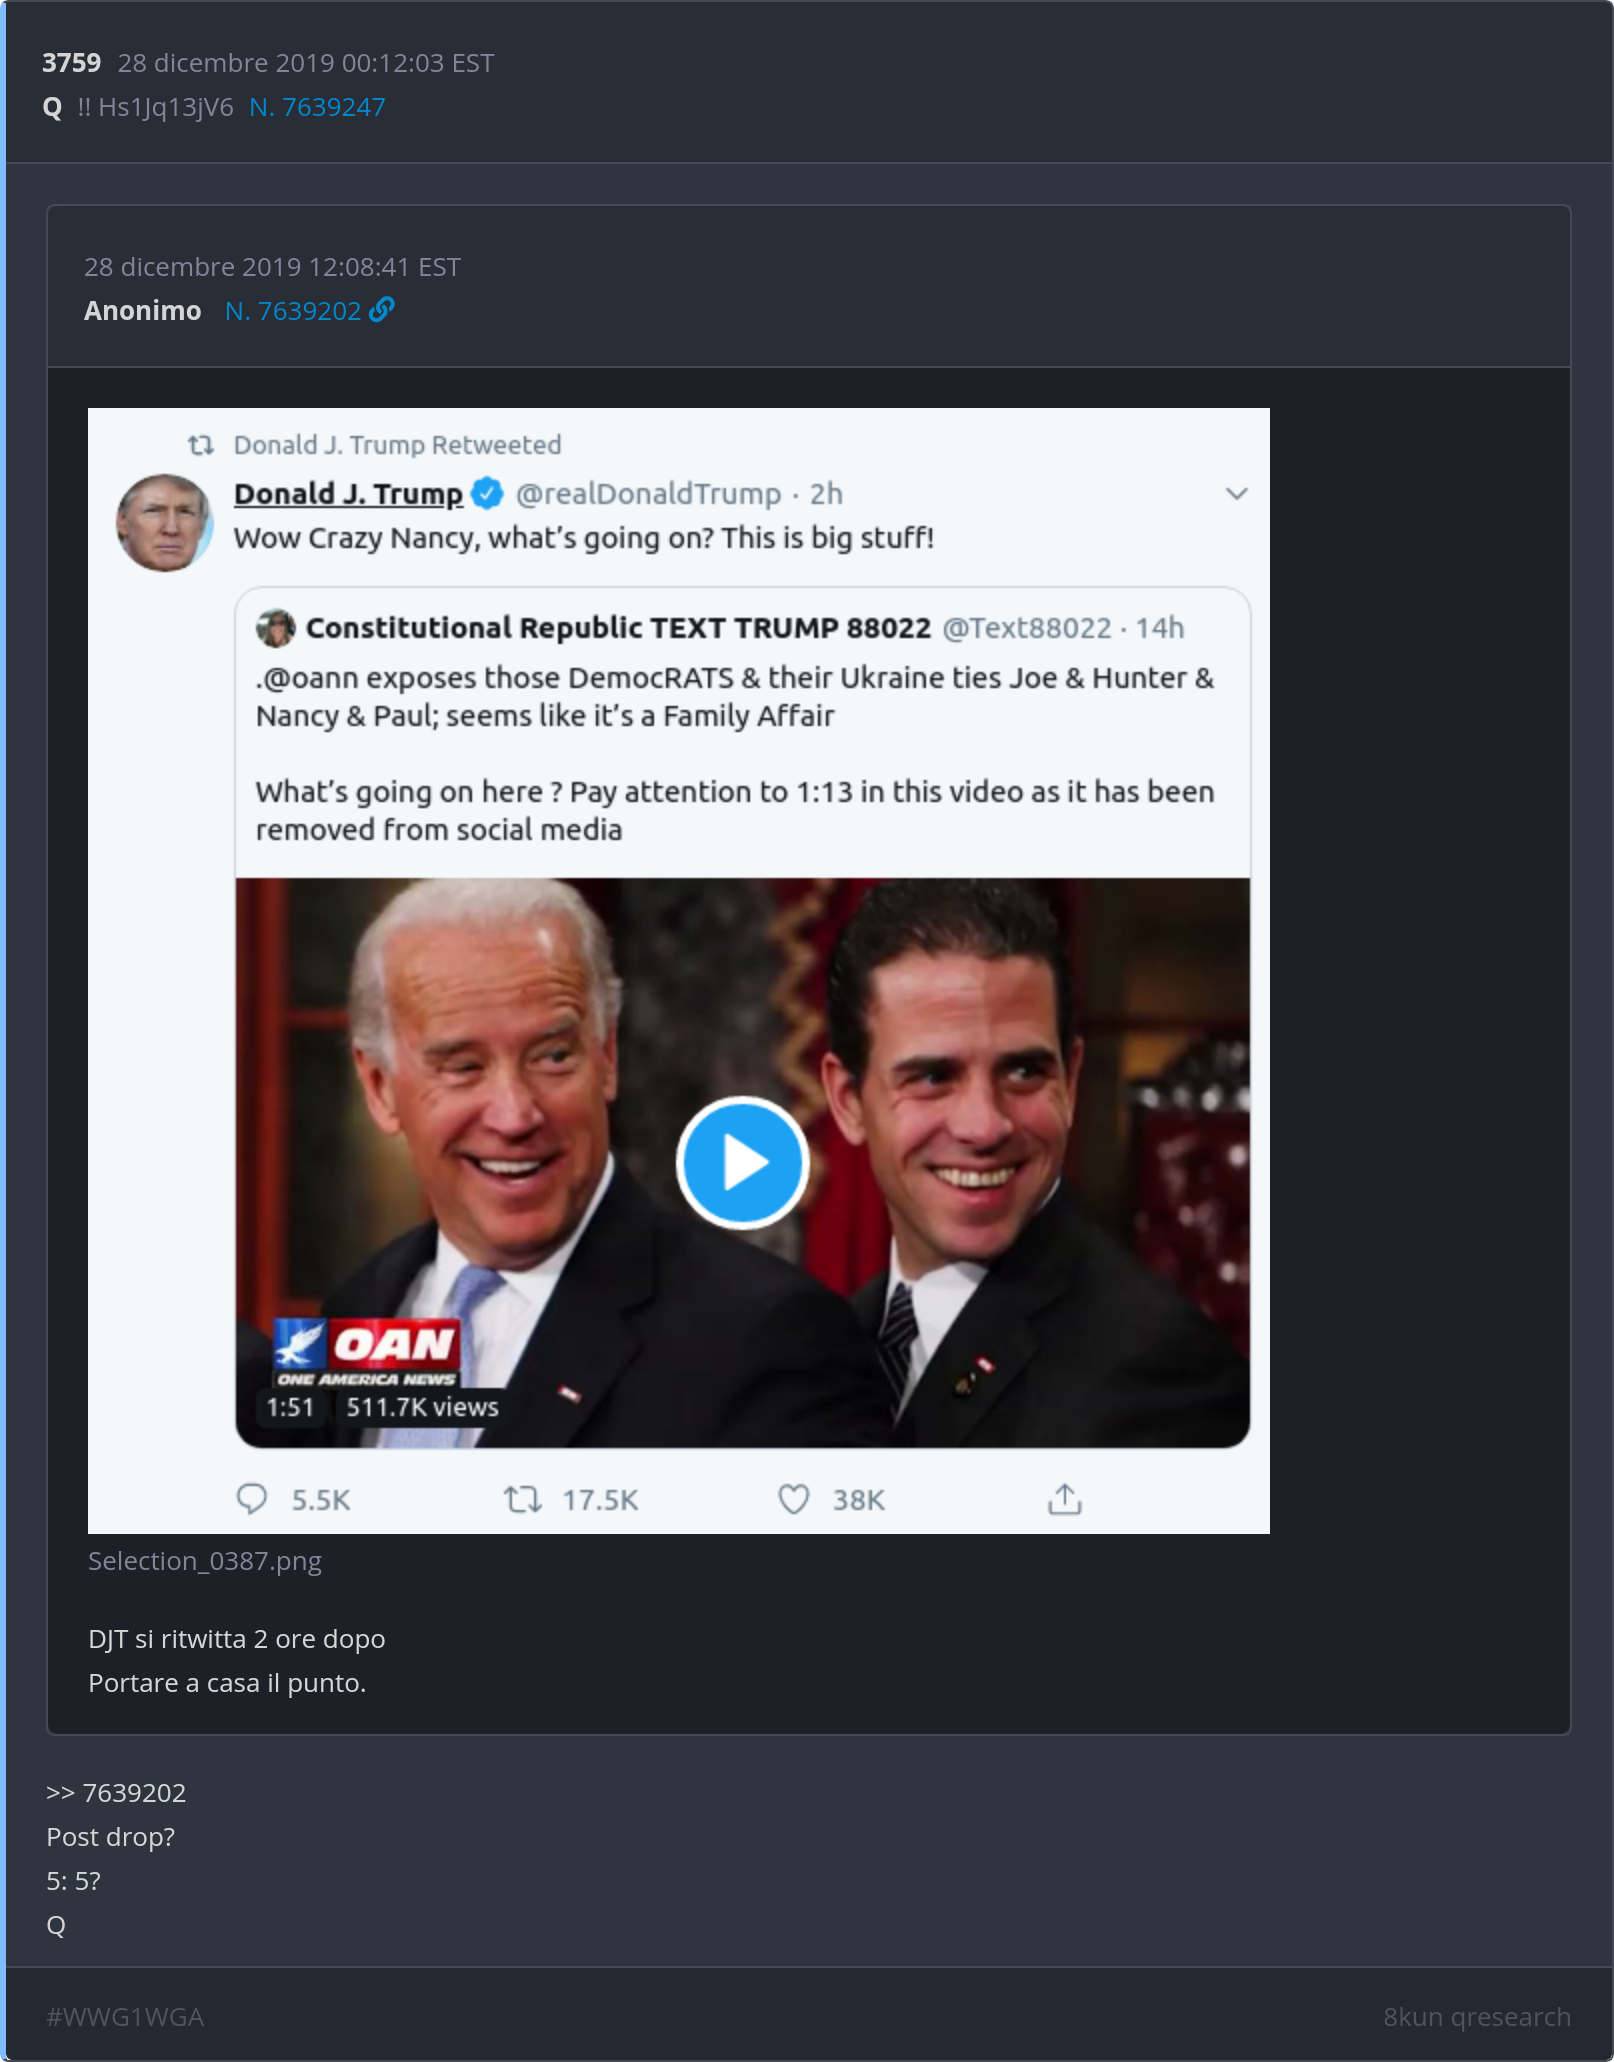Click the Selection_0387.png file name
Viewport: 1614px width, 2062px height.
coord(205,1561)
